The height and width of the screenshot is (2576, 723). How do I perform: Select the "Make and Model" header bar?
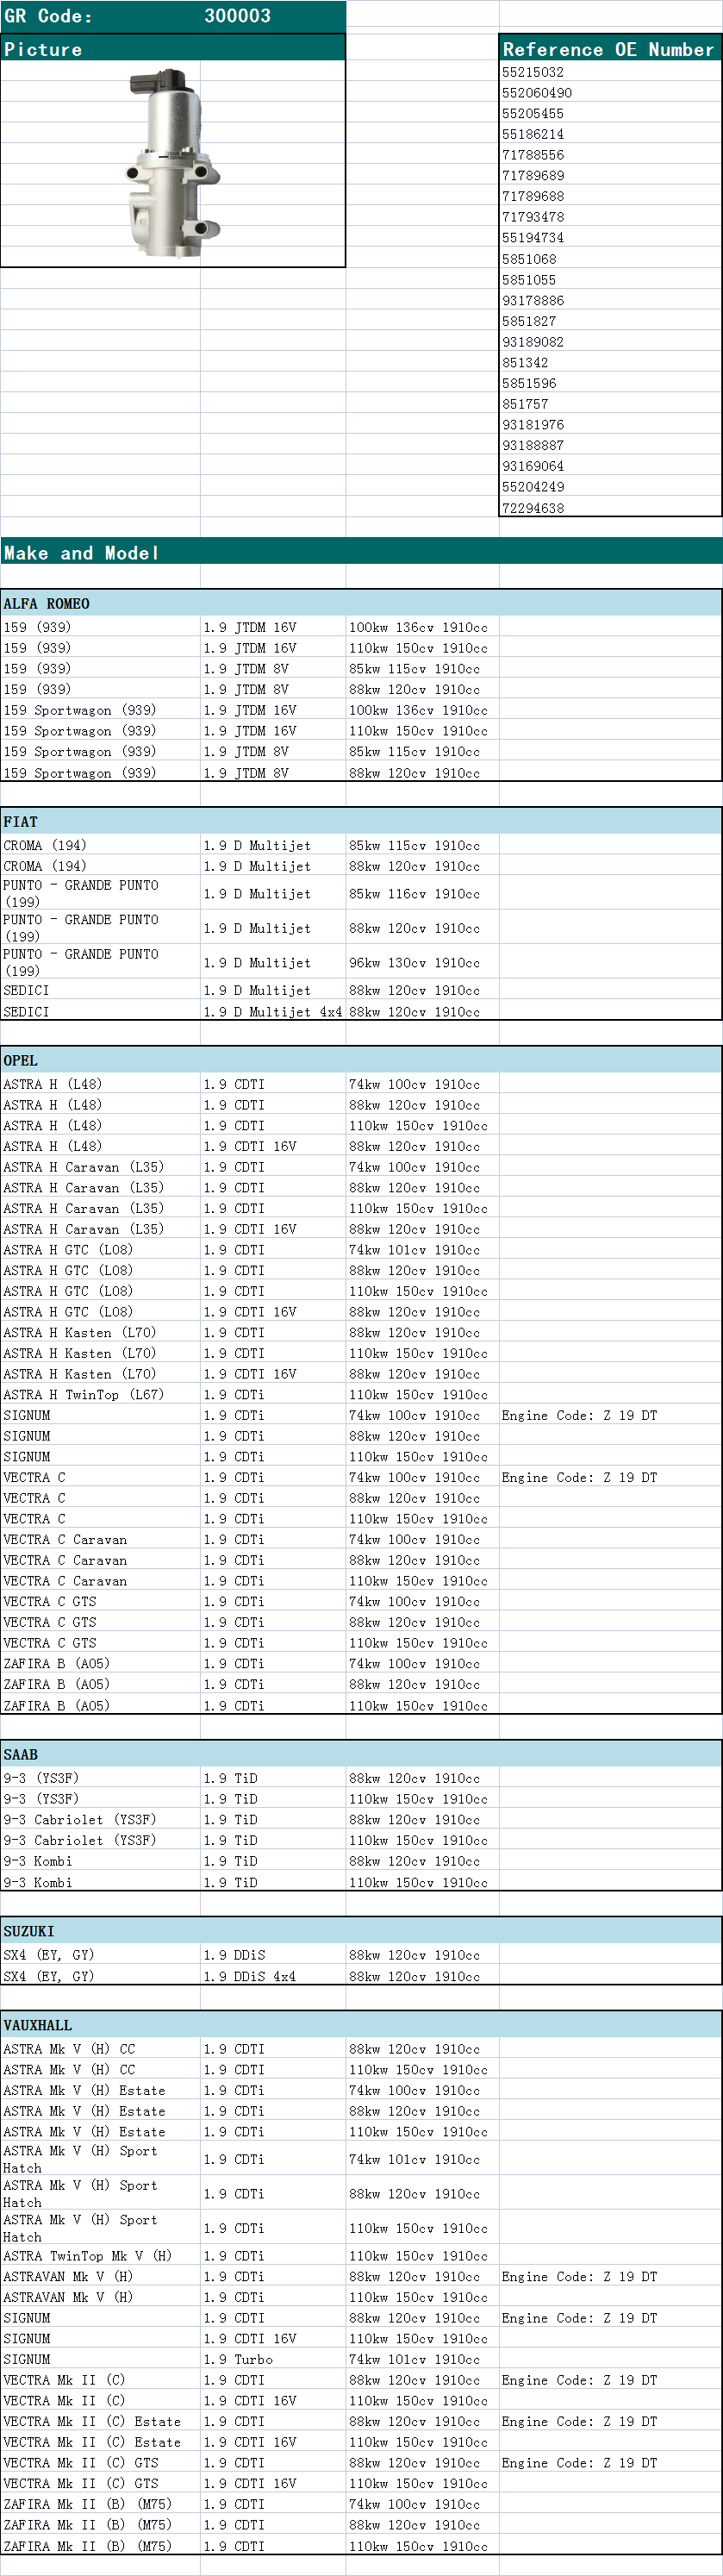361,552
